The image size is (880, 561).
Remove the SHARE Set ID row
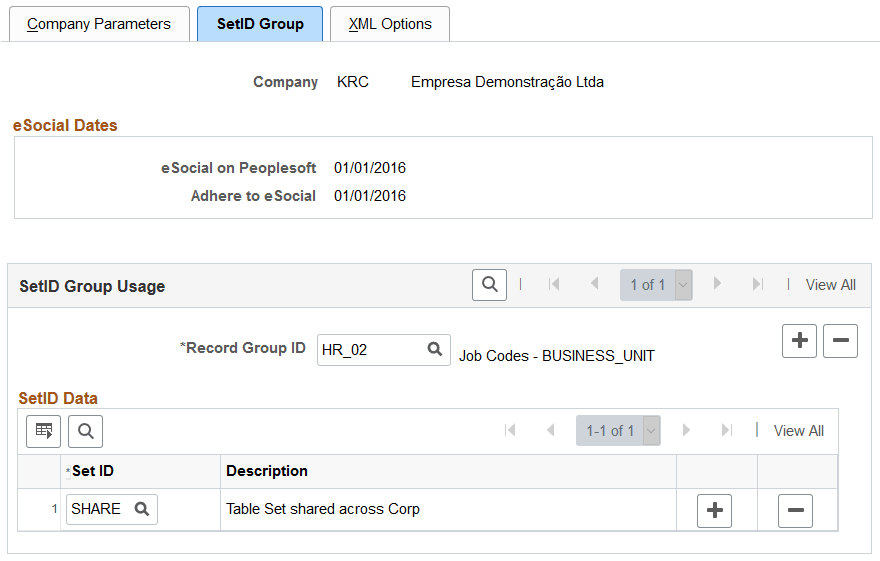[x=795, y=510]
